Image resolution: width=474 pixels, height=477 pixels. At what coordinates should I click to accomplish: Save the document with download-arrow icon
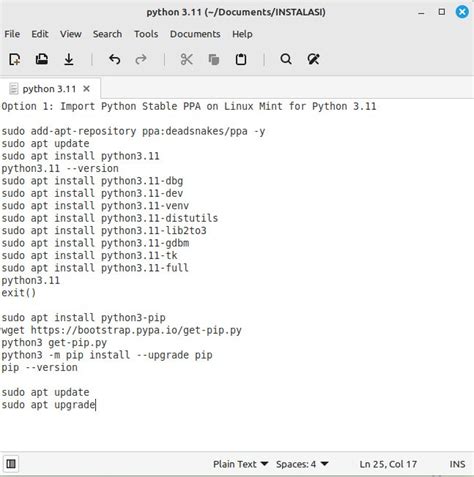[x=69, y=60]
